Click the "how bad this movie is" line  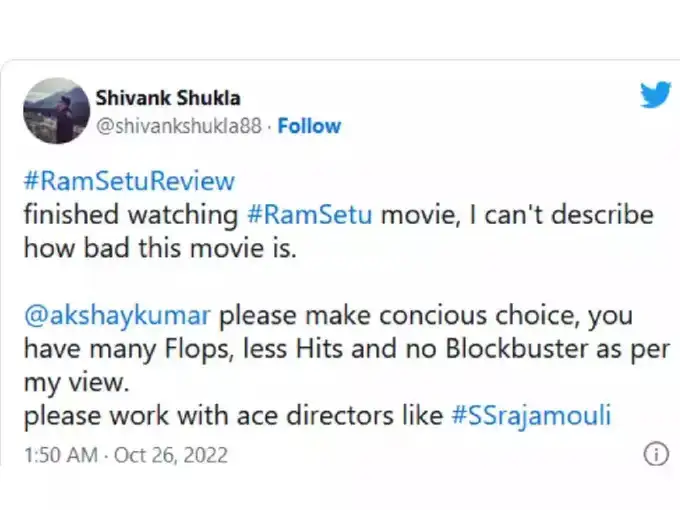point(158,248)
